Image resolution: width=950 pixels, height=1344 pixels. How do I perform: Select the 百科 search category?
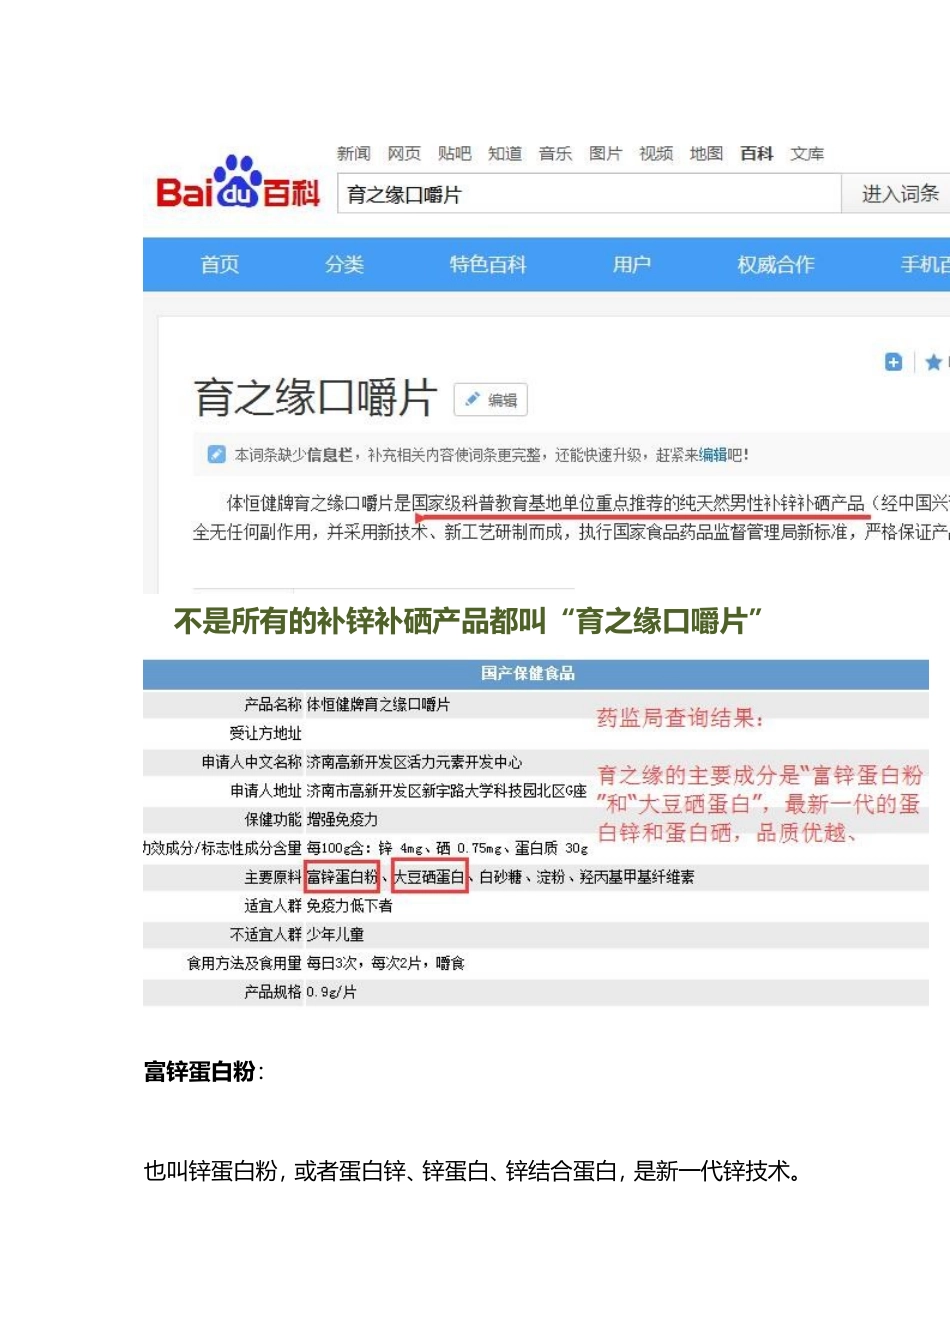click(757, 153)
